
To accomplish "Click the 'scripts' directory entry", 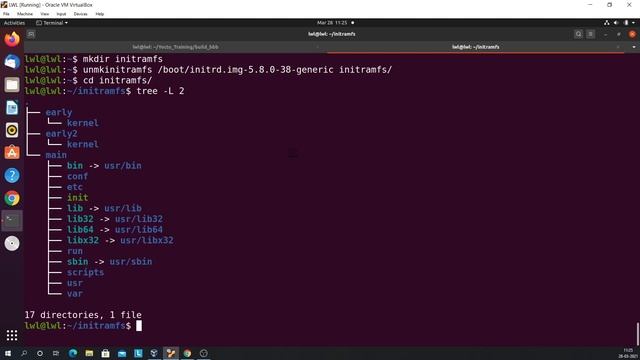I will pyautogui.click(x=85, y=272).
